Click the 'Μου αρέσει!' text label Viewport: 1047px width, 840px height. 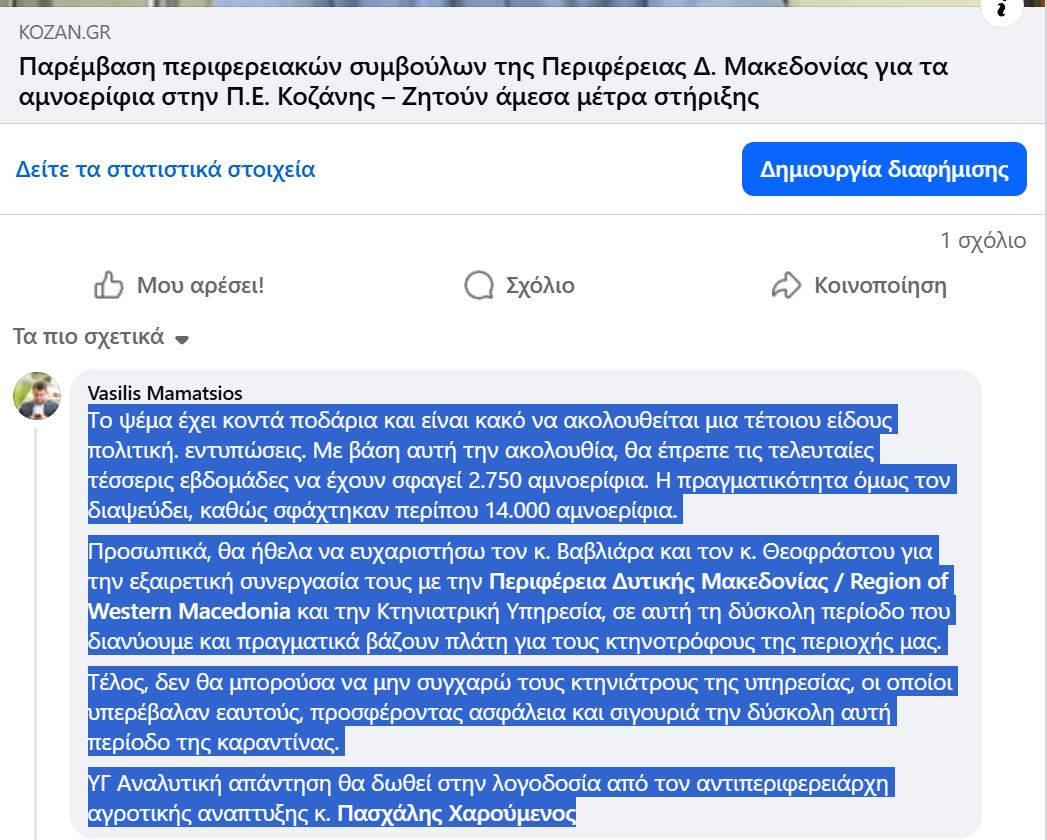coord(200,286)
